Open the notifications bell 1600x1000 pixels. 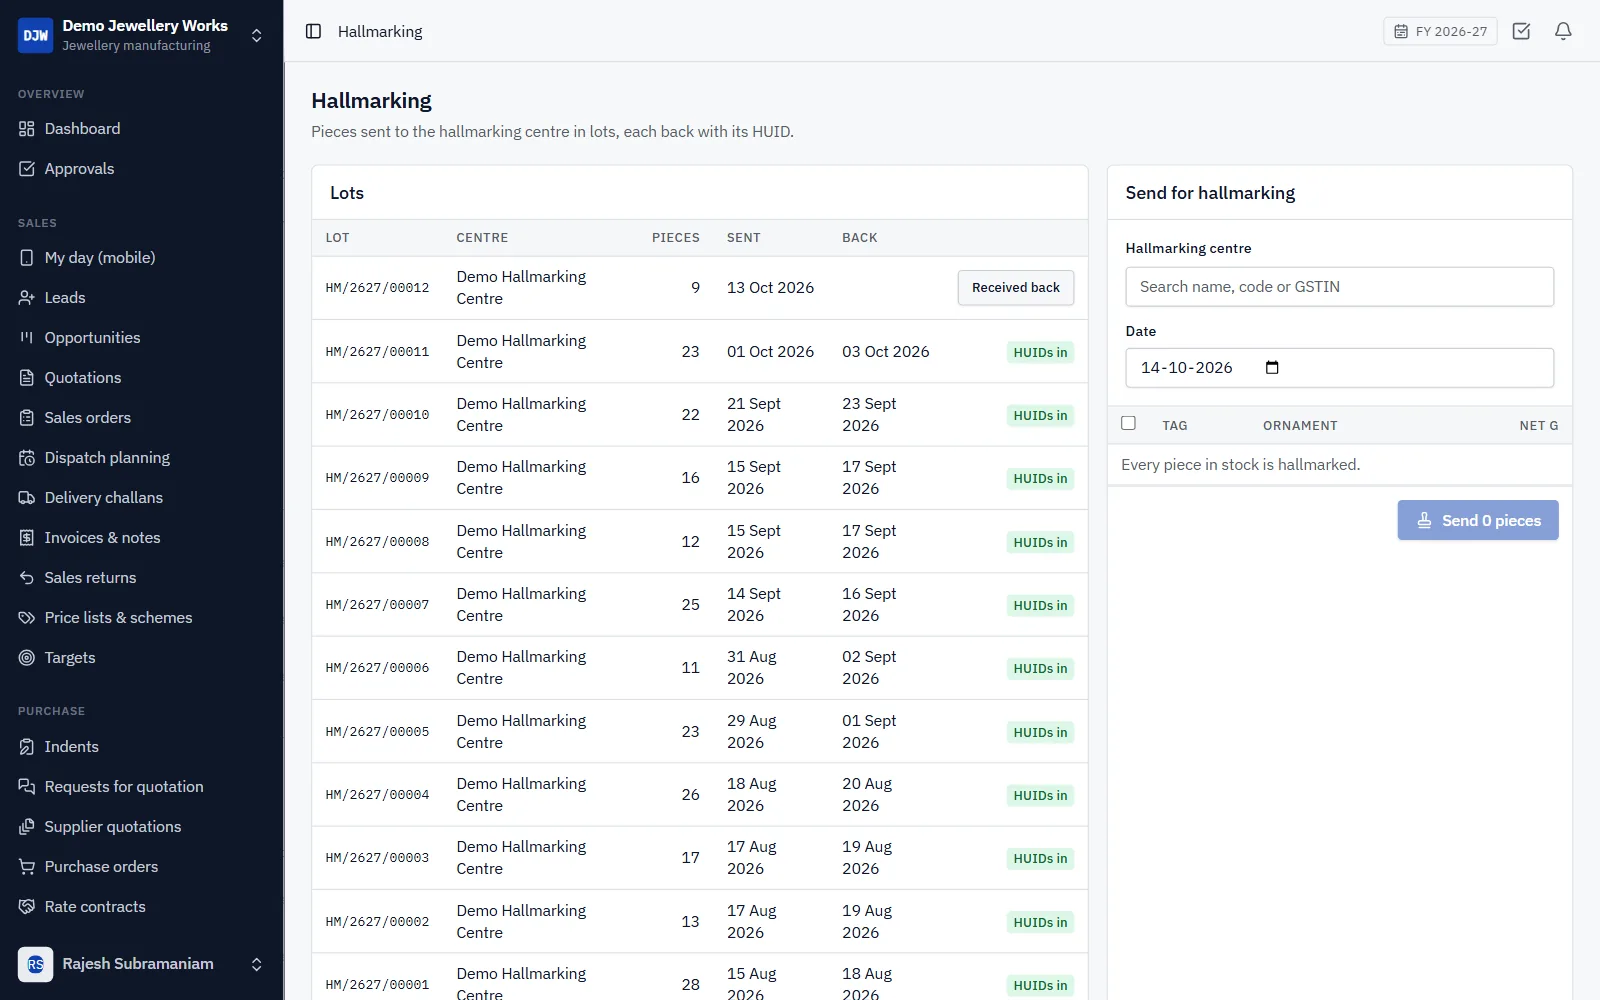[1563, 31]
